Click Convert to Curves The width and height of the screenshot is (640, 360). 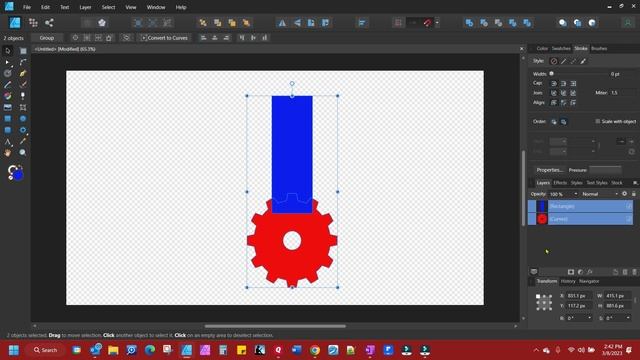[x=164, y=38]
